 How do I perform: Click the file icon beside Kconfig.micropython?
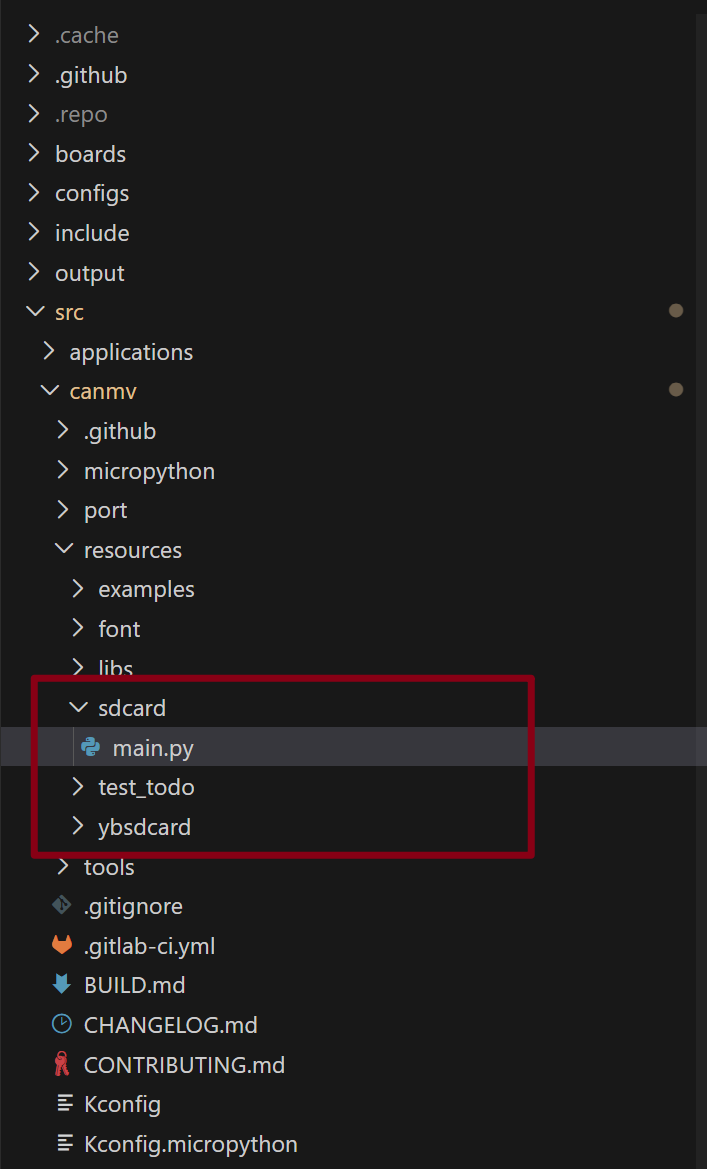point(65,1144)
